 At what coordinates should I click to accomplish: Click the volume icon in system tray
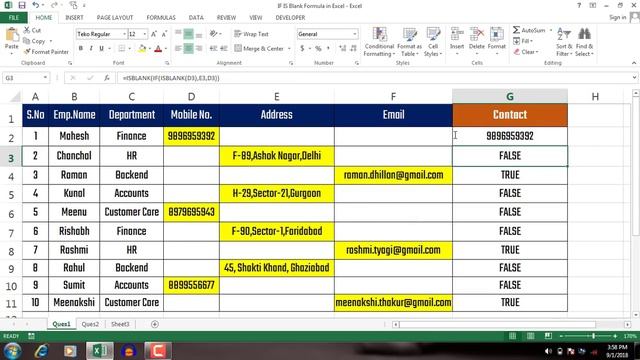pyautogui.click(x=548, y=351)
